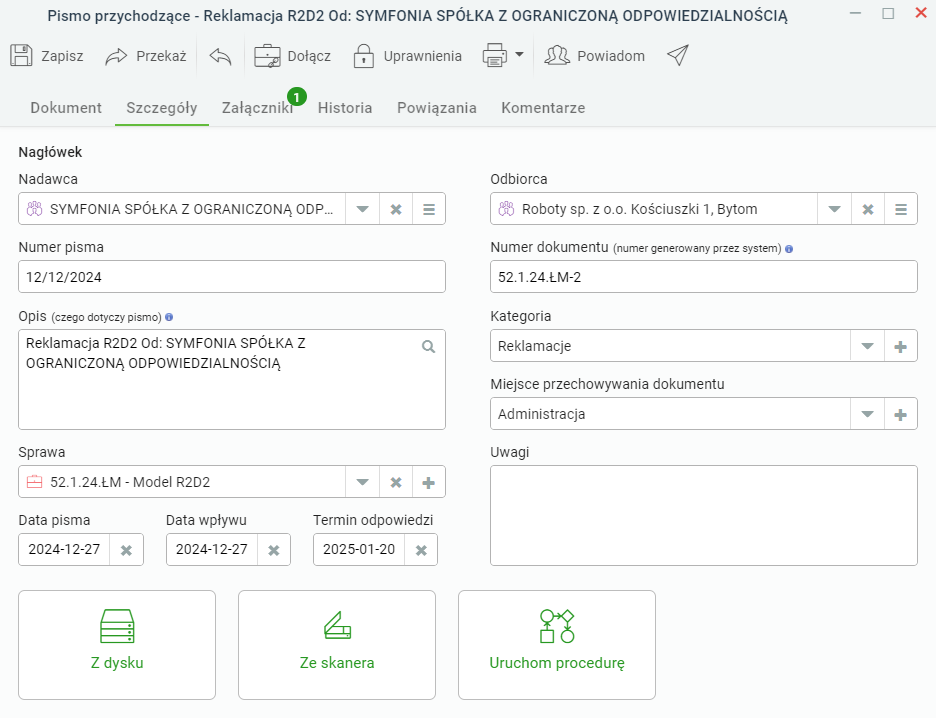936x718 pixels.
Task: Click the red briefcase icon in Sprawa
Action: [x=35, y=482]
